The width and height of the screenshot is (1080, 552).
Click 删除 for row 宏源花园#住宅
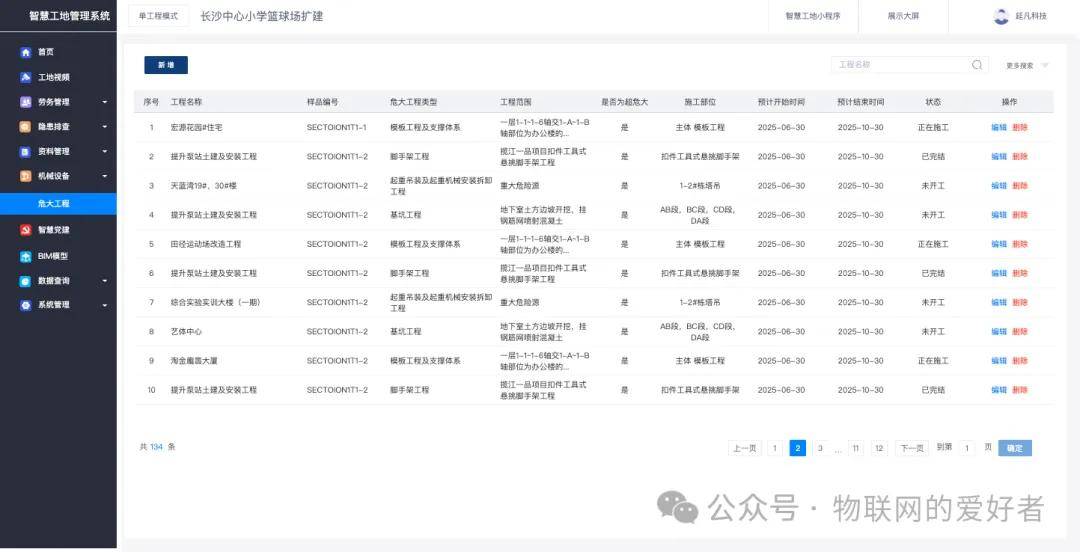coord(1020,127)
